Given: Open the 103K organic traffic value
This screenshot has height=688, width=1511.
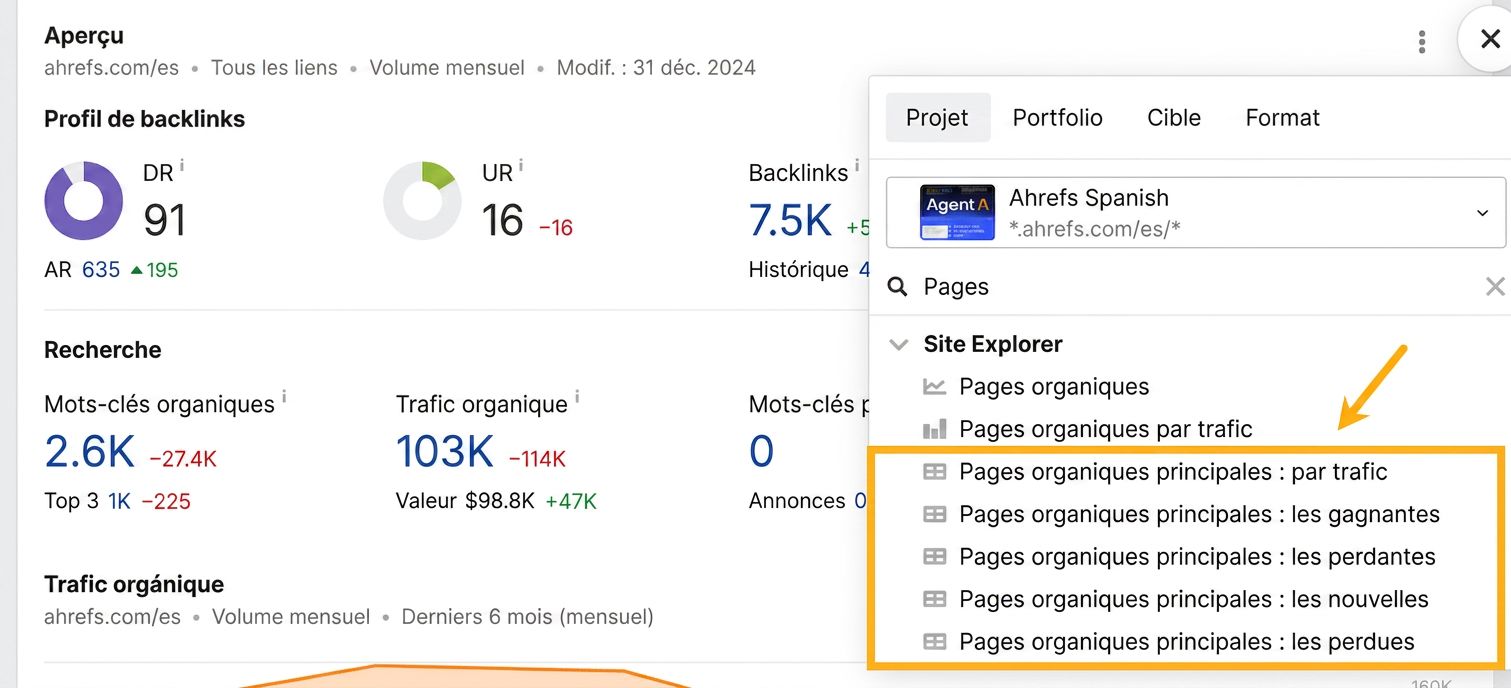Looking at the screenshot, I should (x=444, y=452).
